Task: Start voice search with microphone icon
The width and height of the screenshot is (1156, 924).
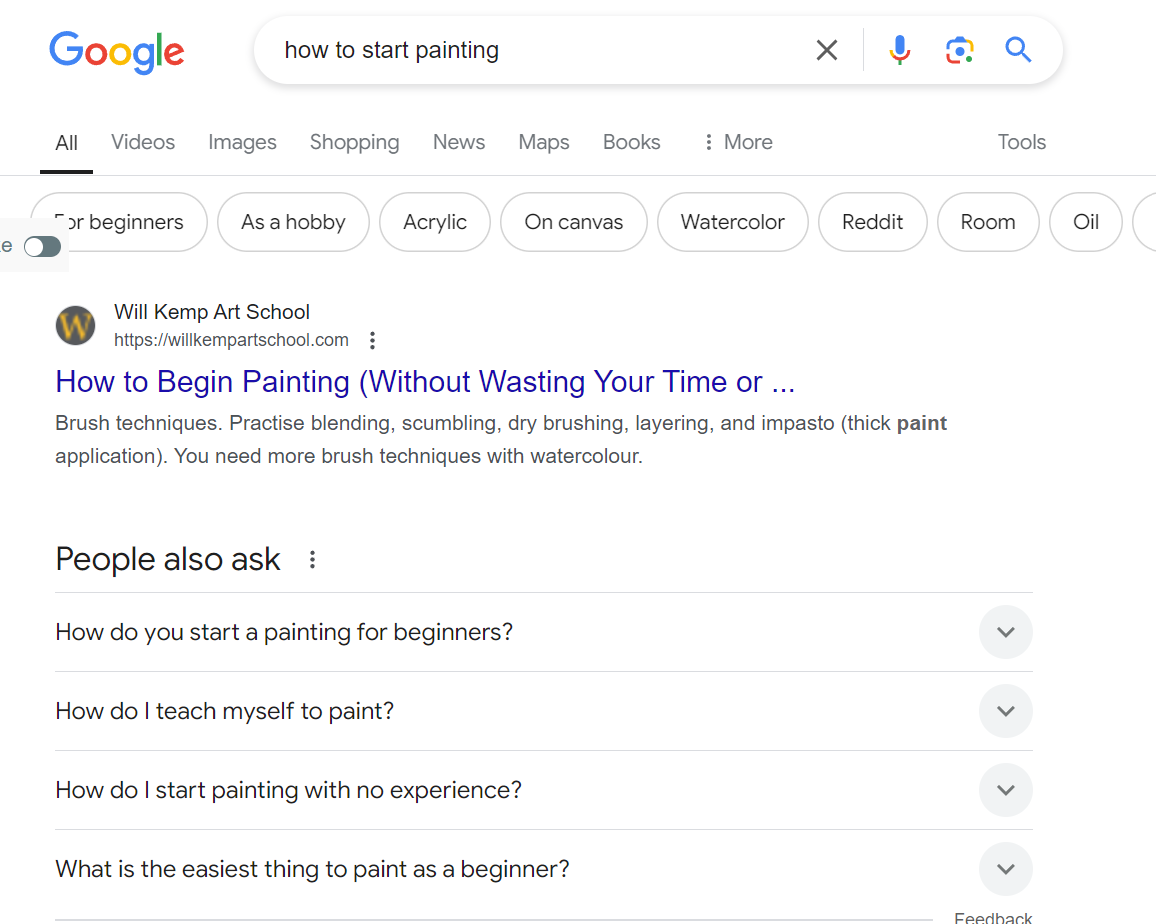Action: tap(900, 50)
